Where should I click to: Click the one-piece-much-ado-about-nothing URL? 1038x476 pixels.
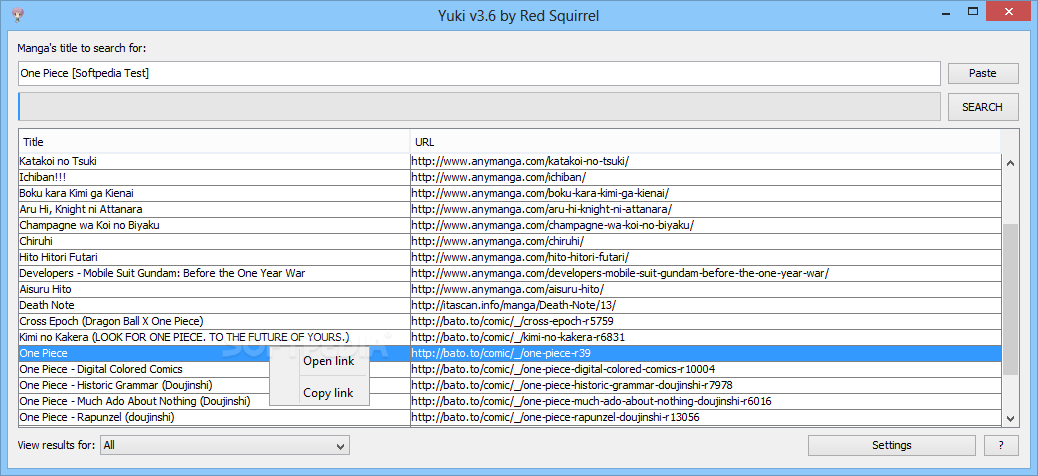point(591,401)
